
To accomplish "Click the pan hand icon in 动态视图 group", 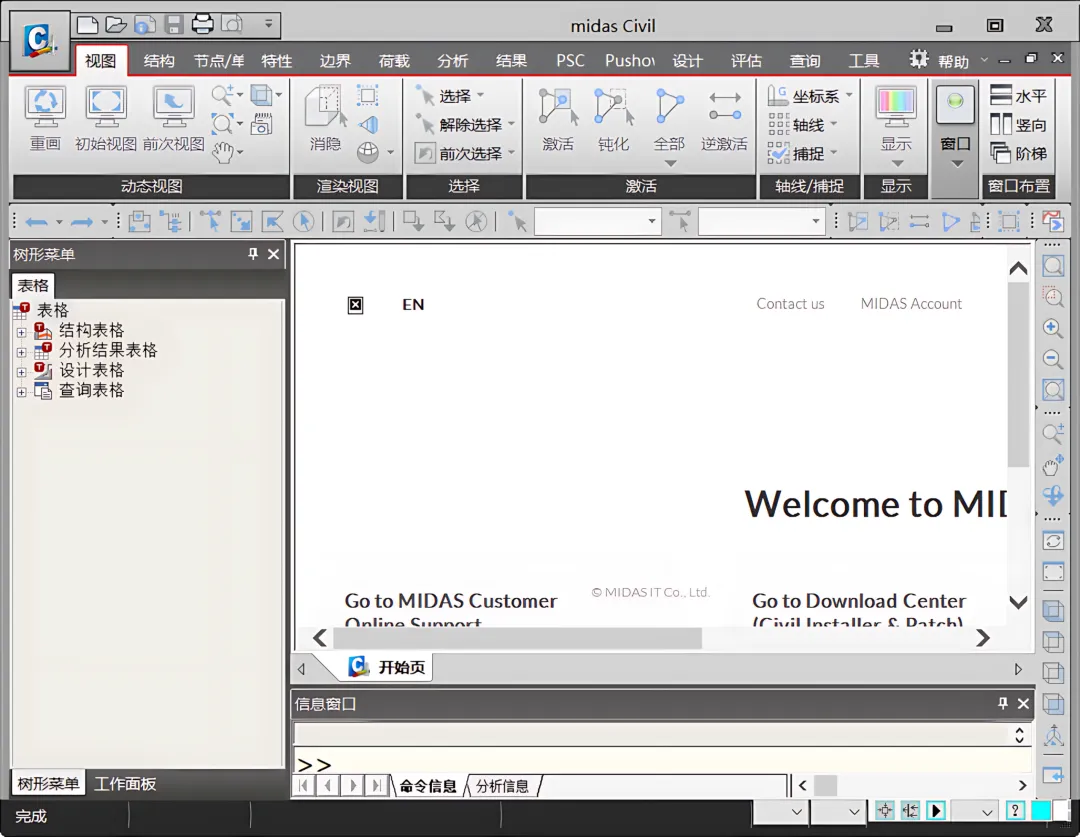I will [223, 152].
